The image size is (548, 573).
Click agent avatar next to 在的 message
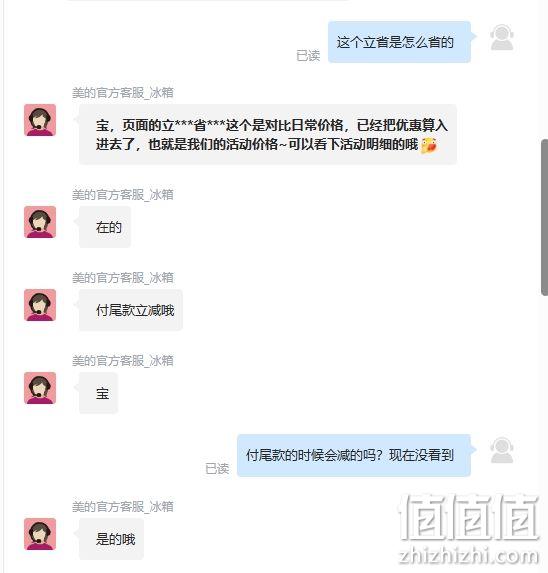point(40,222)
